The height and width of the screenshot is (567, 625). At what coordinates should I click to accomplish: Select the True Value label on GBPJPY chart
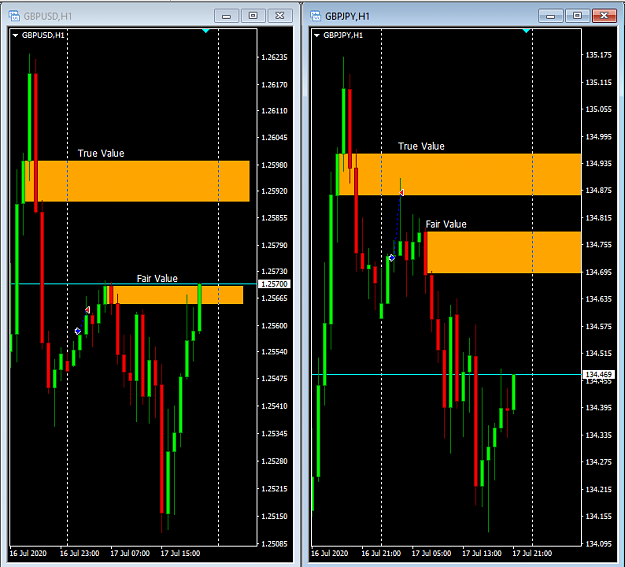pyautogui.click(x=421, y=146)
